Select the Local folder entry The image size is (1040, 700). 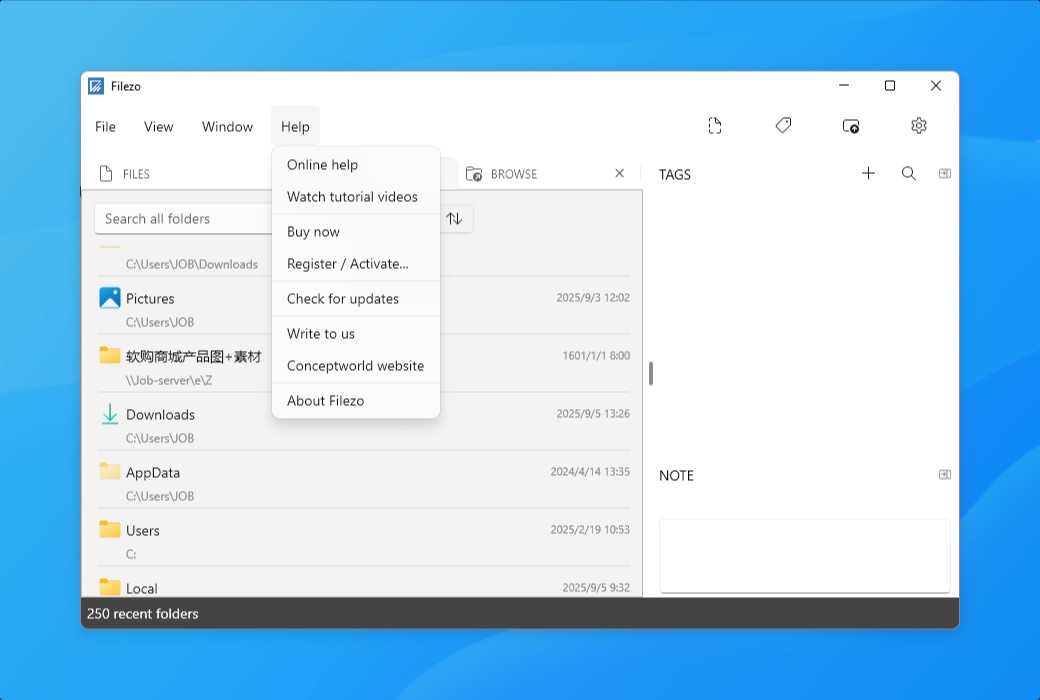pos(364,583)
